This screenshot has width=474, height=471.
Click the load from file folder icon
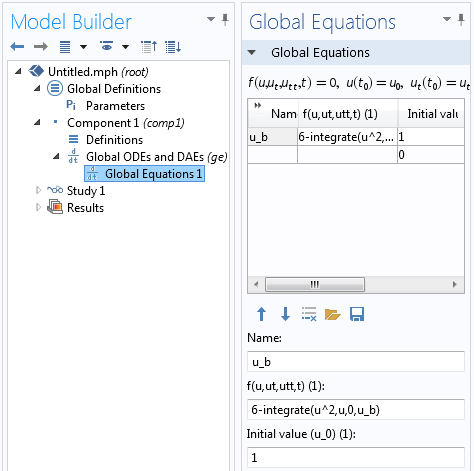[333, 314]
